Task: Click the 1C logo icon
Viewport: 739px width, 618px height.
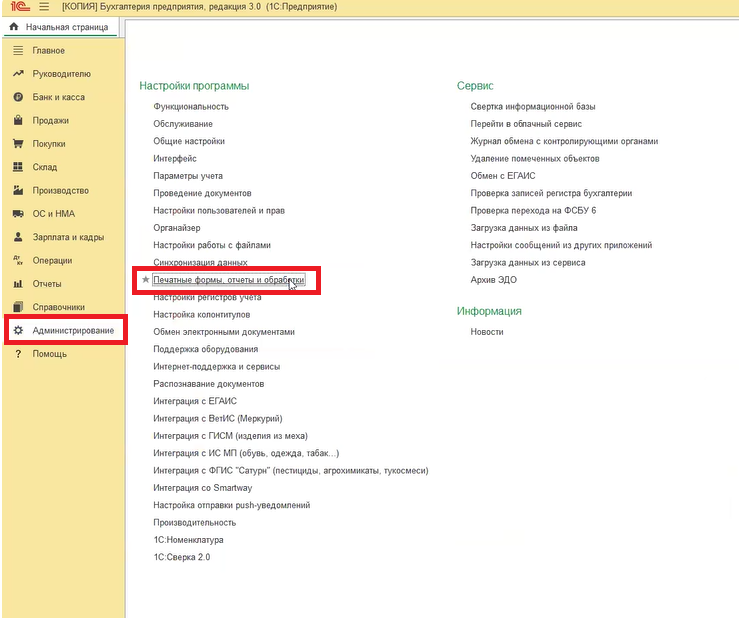Action: point(20,7)
